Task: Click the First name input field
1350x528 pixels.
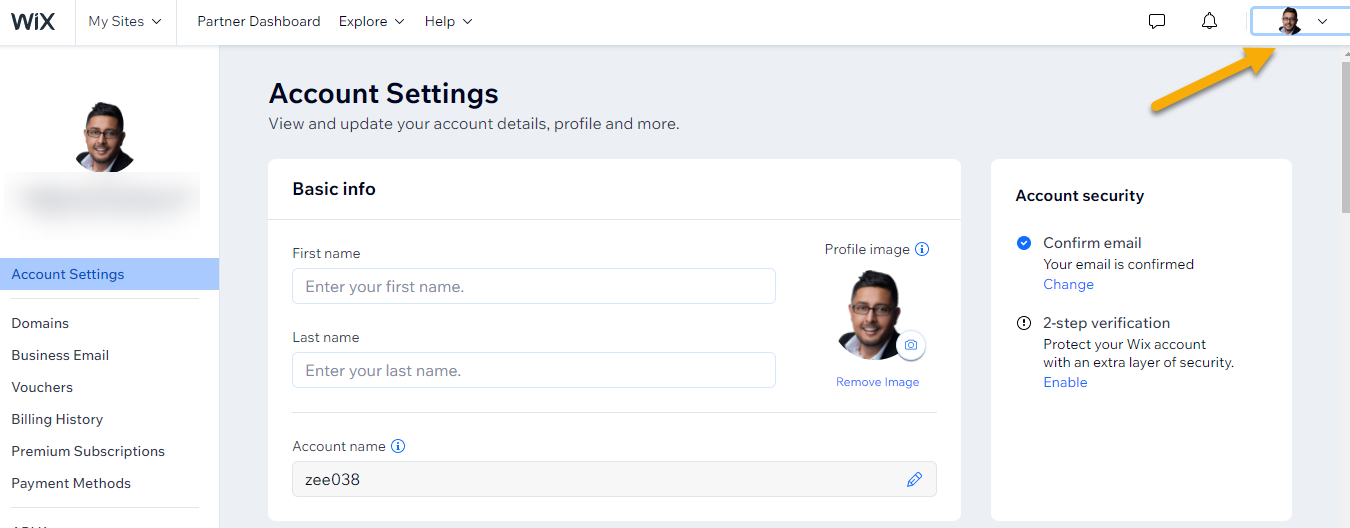Action: (533, 286)
